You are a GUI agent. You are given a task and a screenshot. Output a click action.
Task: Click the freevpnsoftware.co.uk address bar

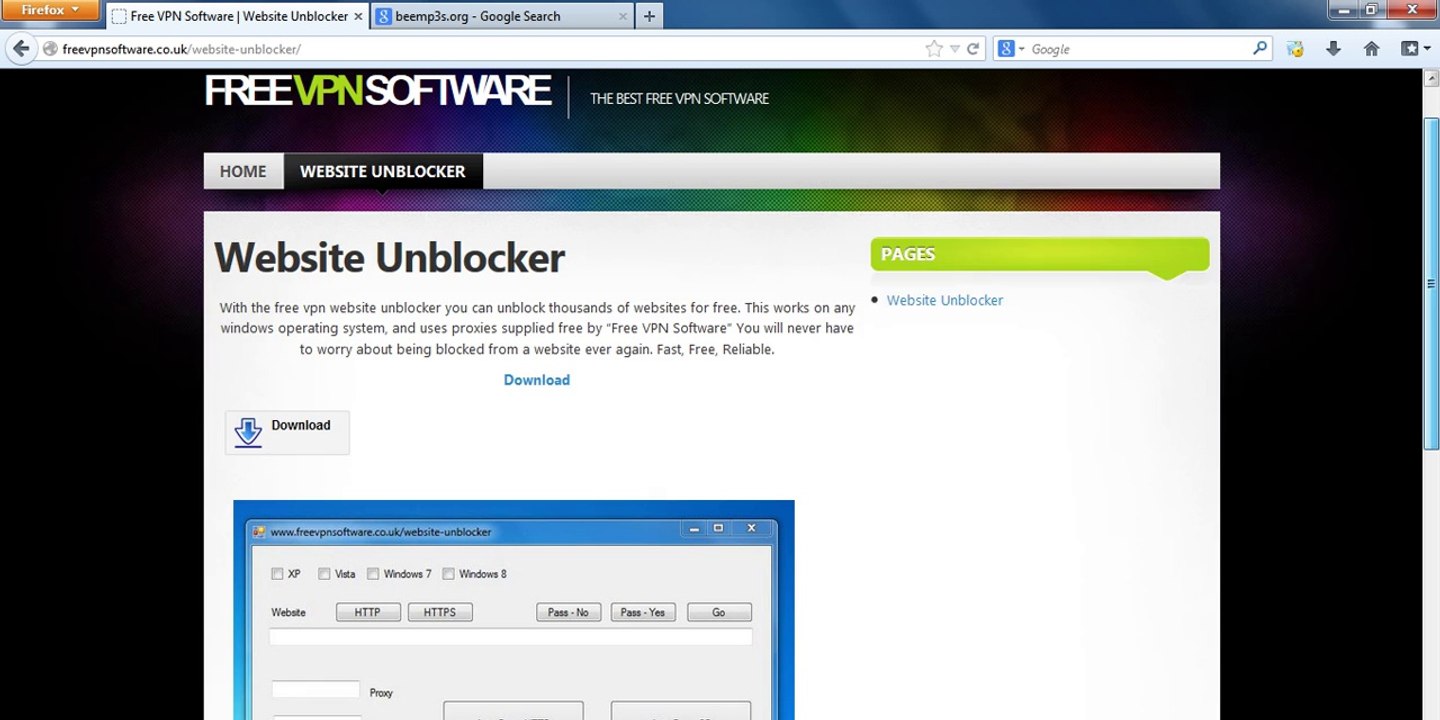tap(490, 48)
